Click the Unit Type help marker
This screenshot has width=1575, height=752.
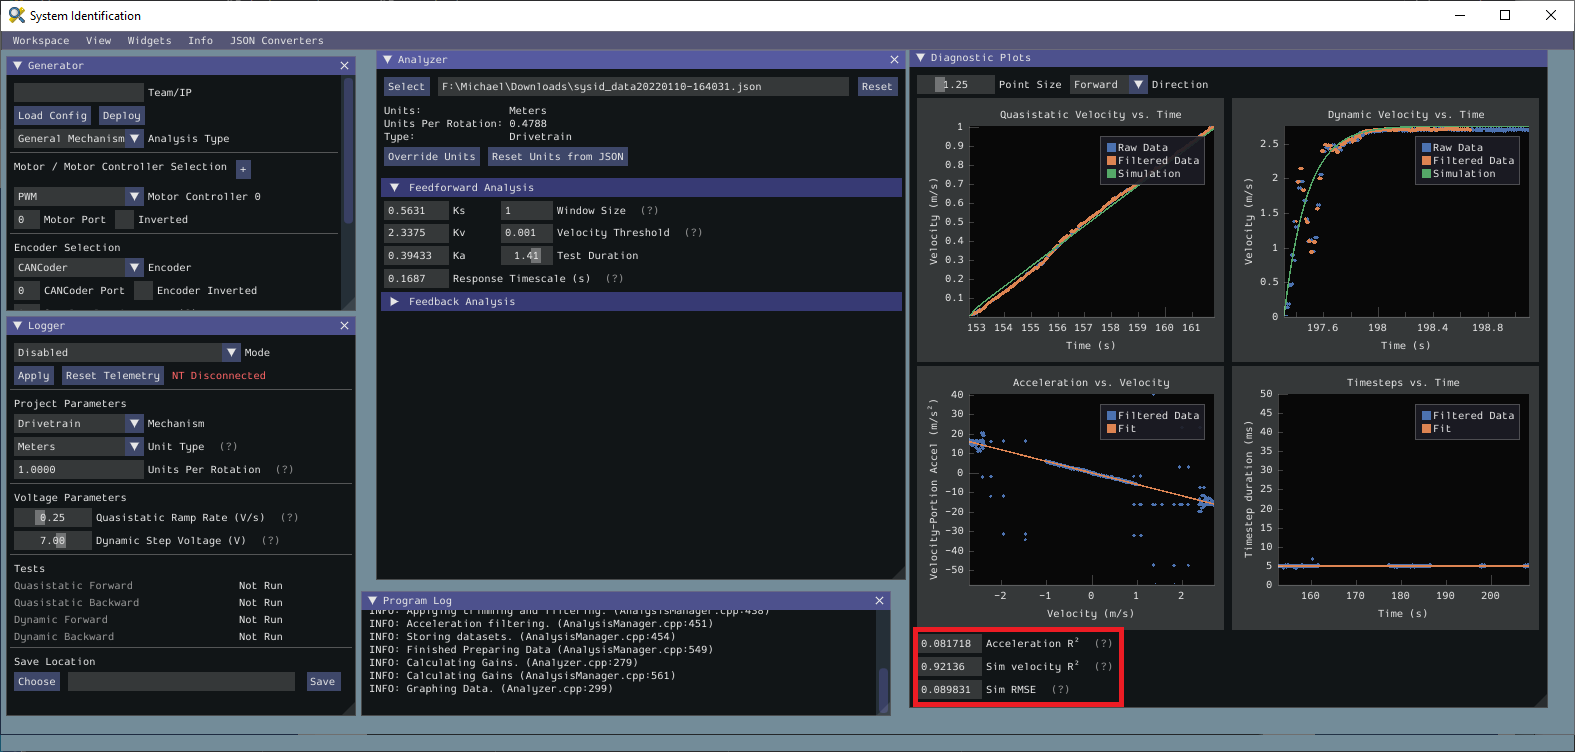pos(229,447)
